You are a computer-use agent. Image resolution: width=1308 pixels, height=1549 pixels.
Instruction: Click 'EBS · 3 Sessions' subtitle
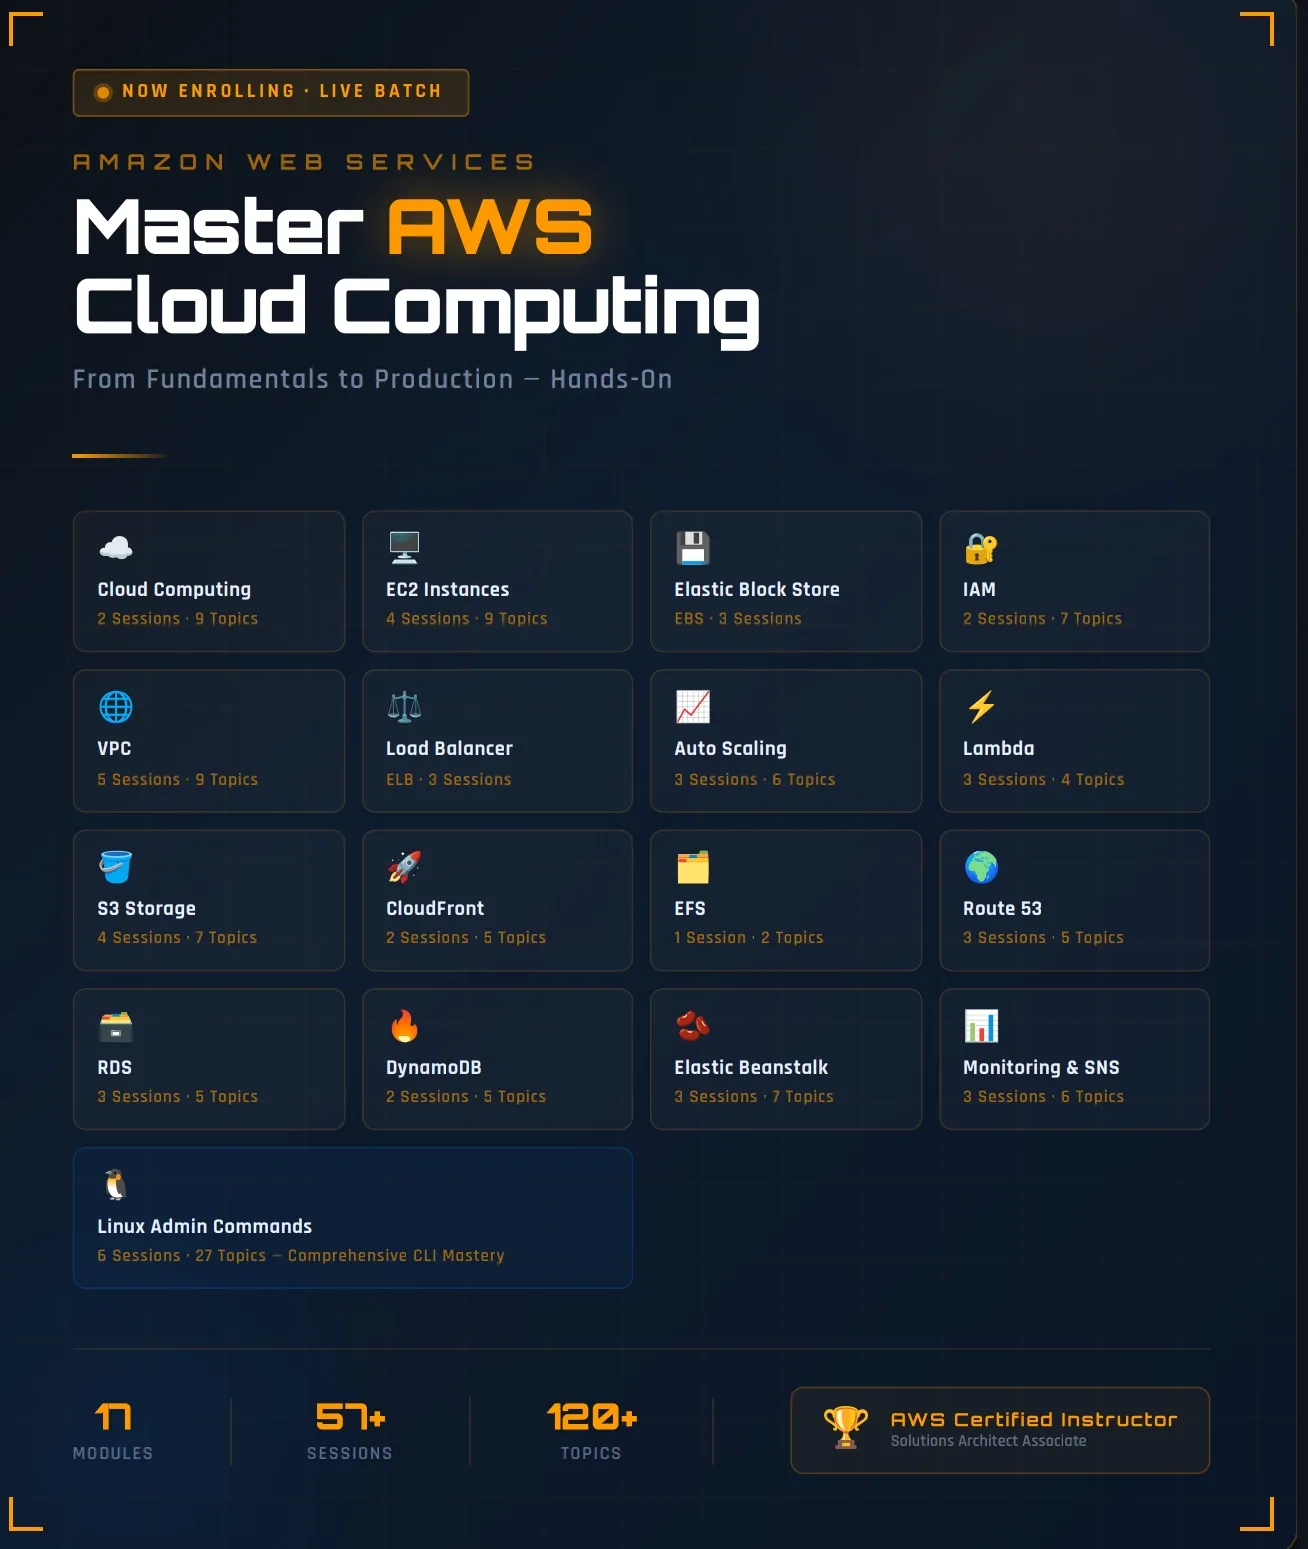coord(738,619)
